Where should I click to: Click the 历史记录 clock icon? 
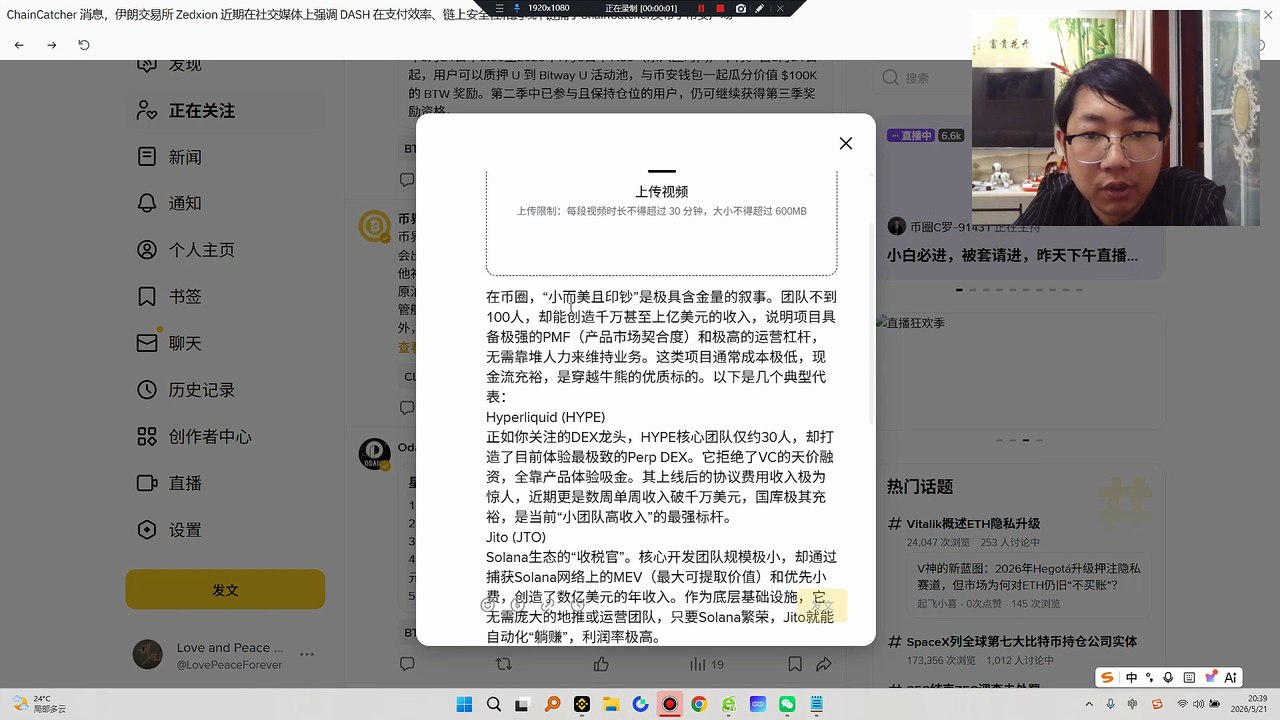tap(147, 390)
